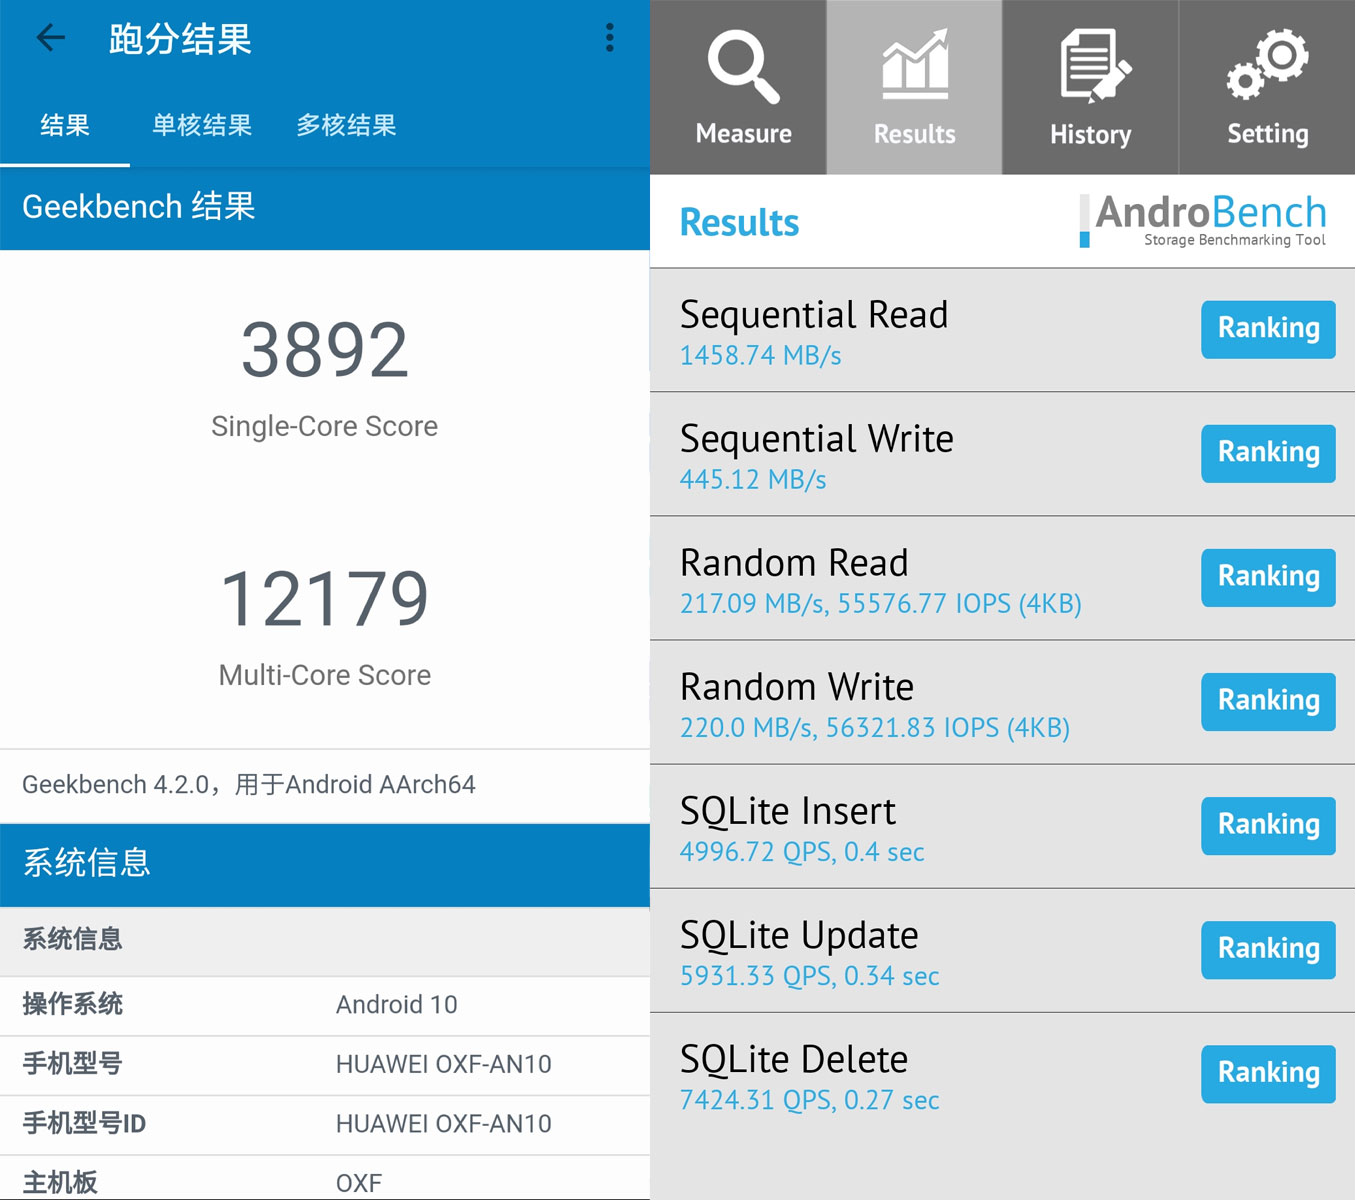
Task: Click the blue Results heading
Action: pos(739,222)
